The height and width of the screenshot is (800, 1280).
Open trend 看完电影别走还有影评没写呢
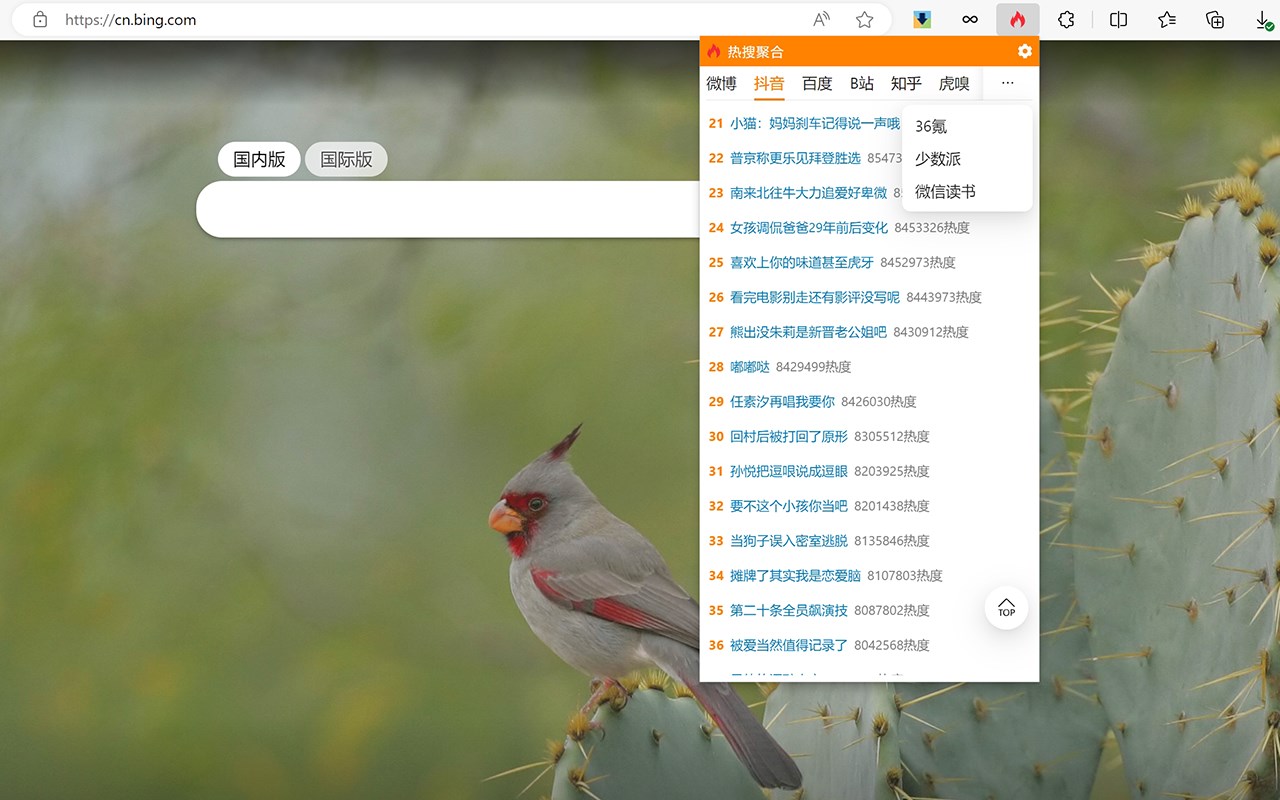click(815, 297)
